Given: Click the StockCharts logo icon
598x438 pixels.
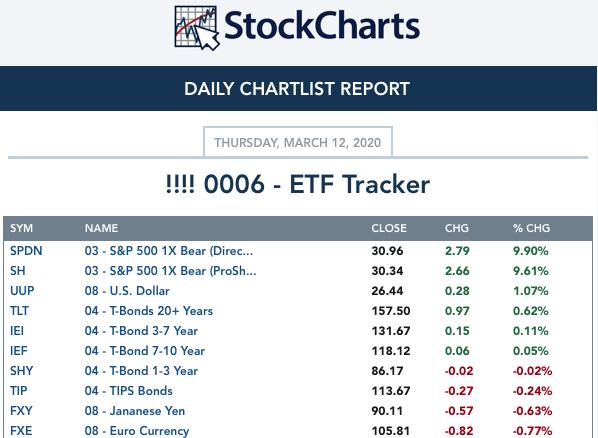Looking at the screenshot, I should (197, 28).
